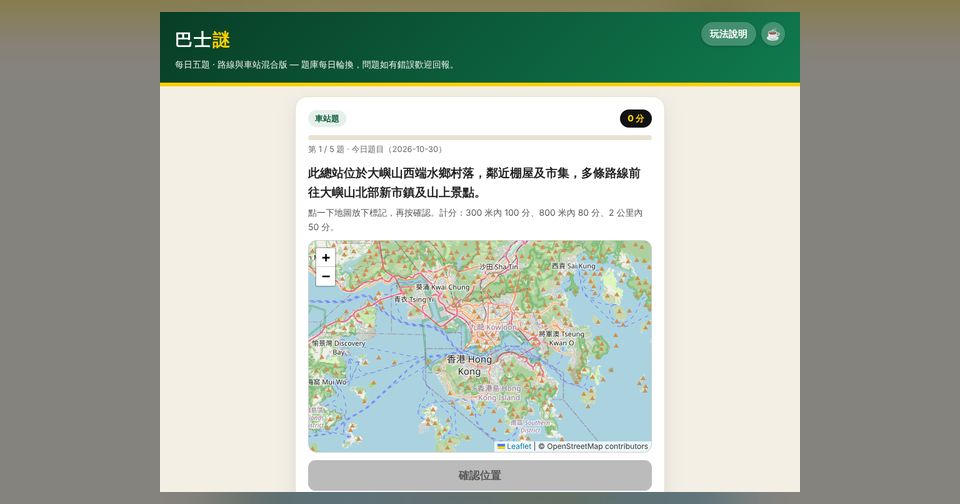Click the 巴士謎 site title
The height and width of the screenshot is (504, 960).
pos(202,40)
